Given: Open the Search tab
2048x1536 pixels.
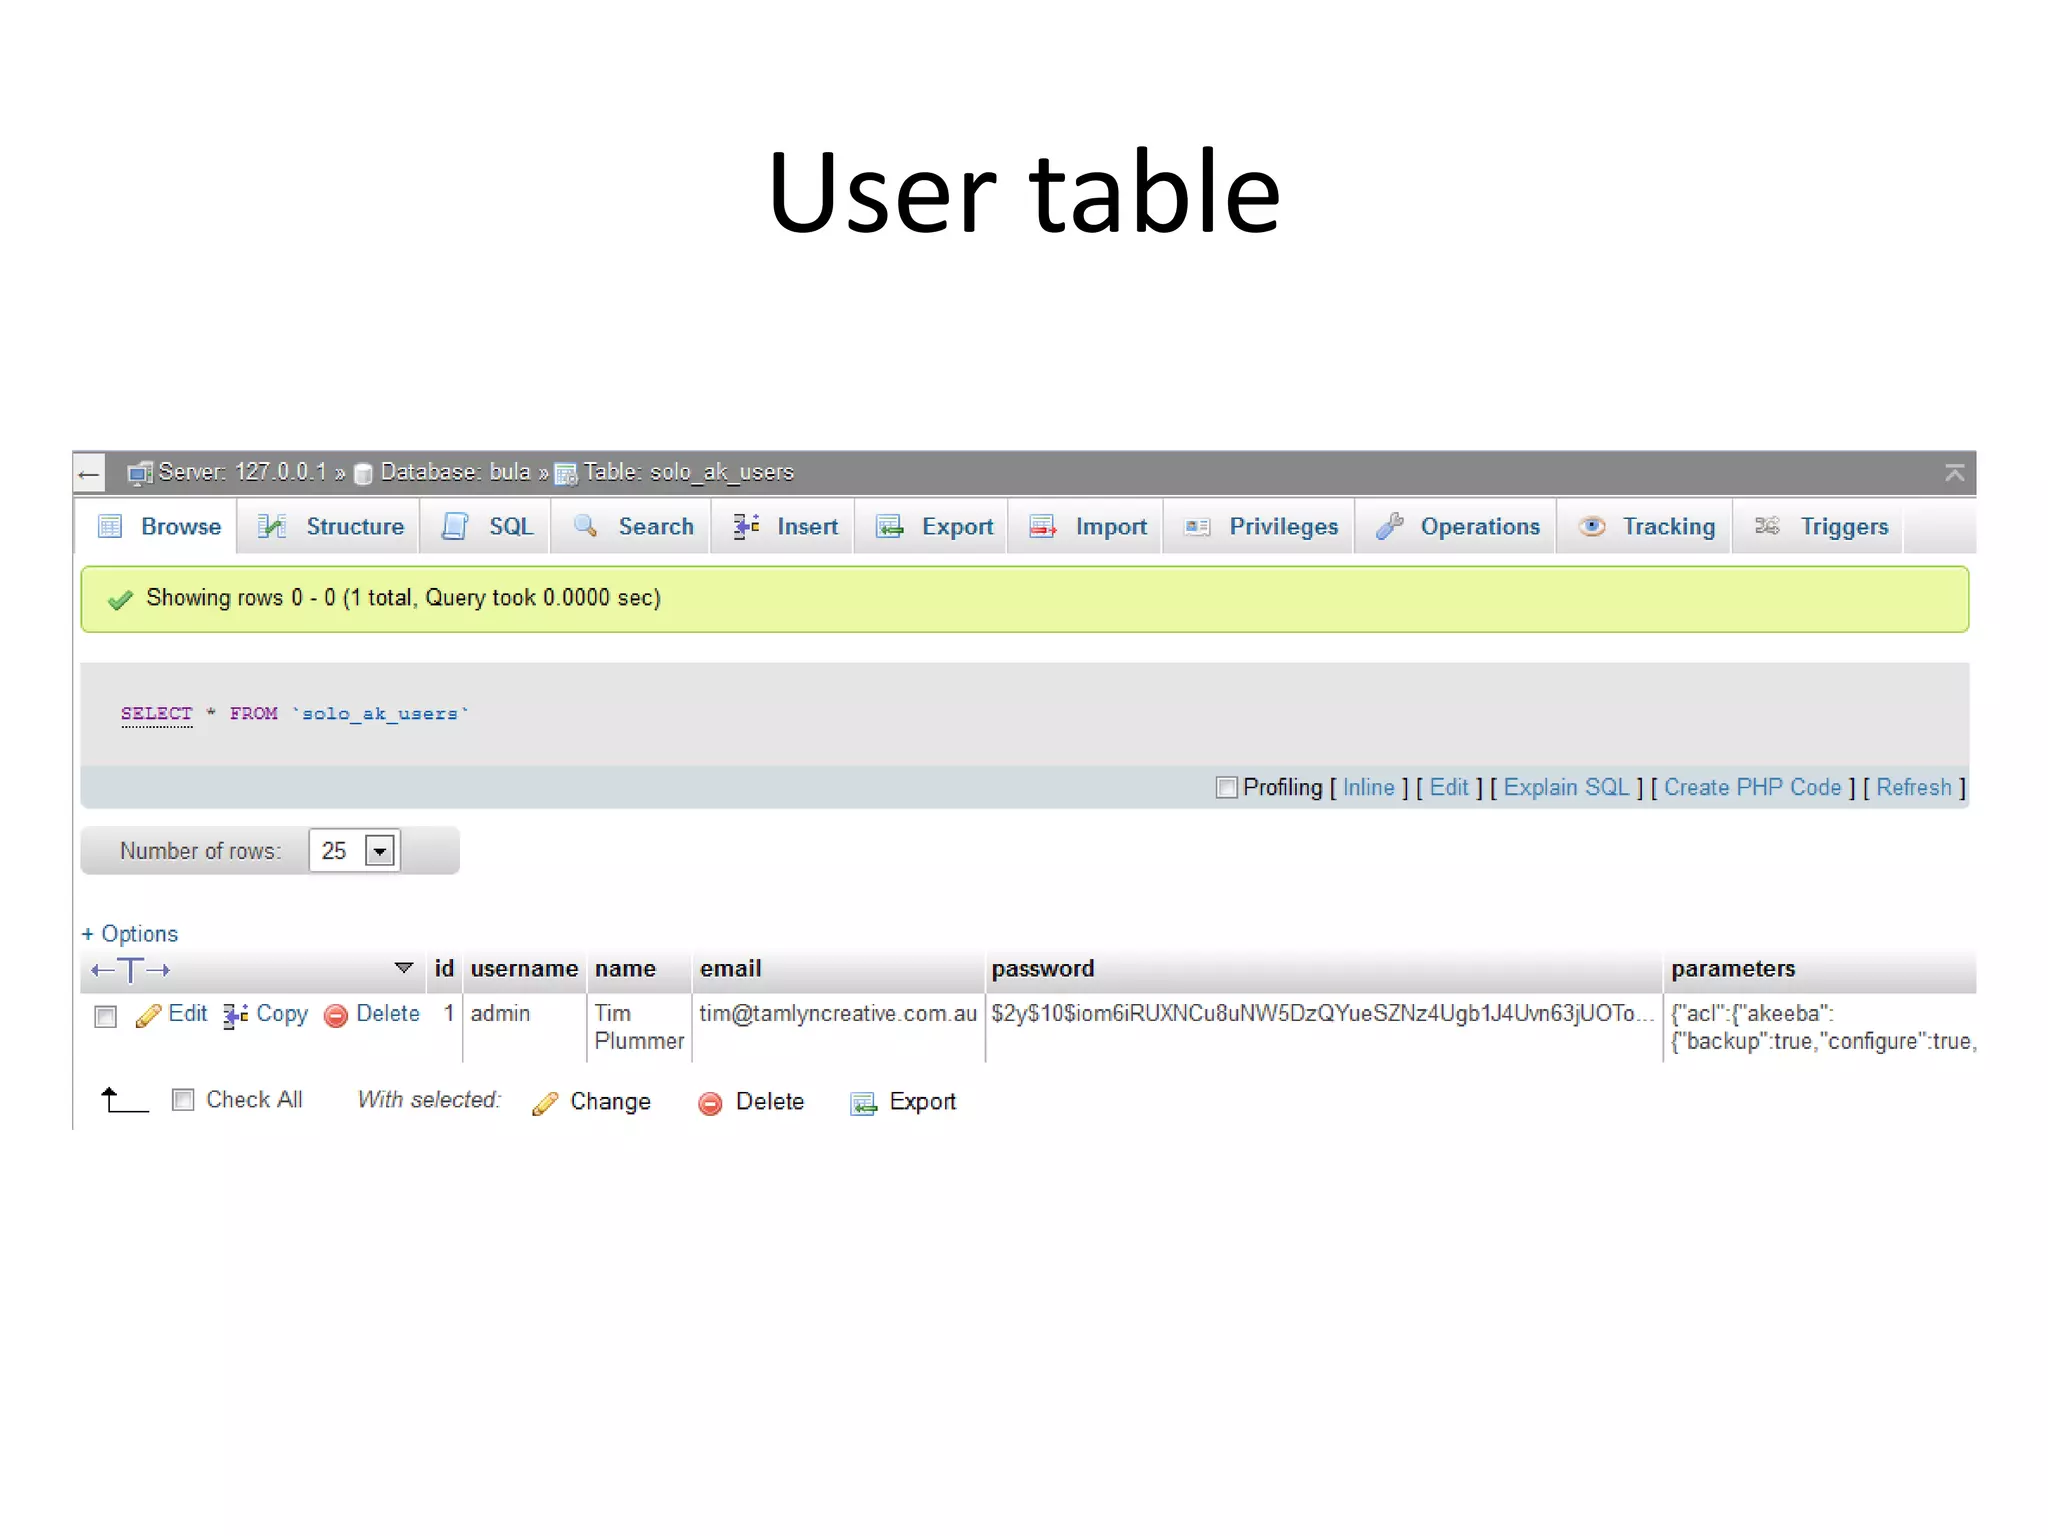Looking at the screenshot, I should click(632, 526).
